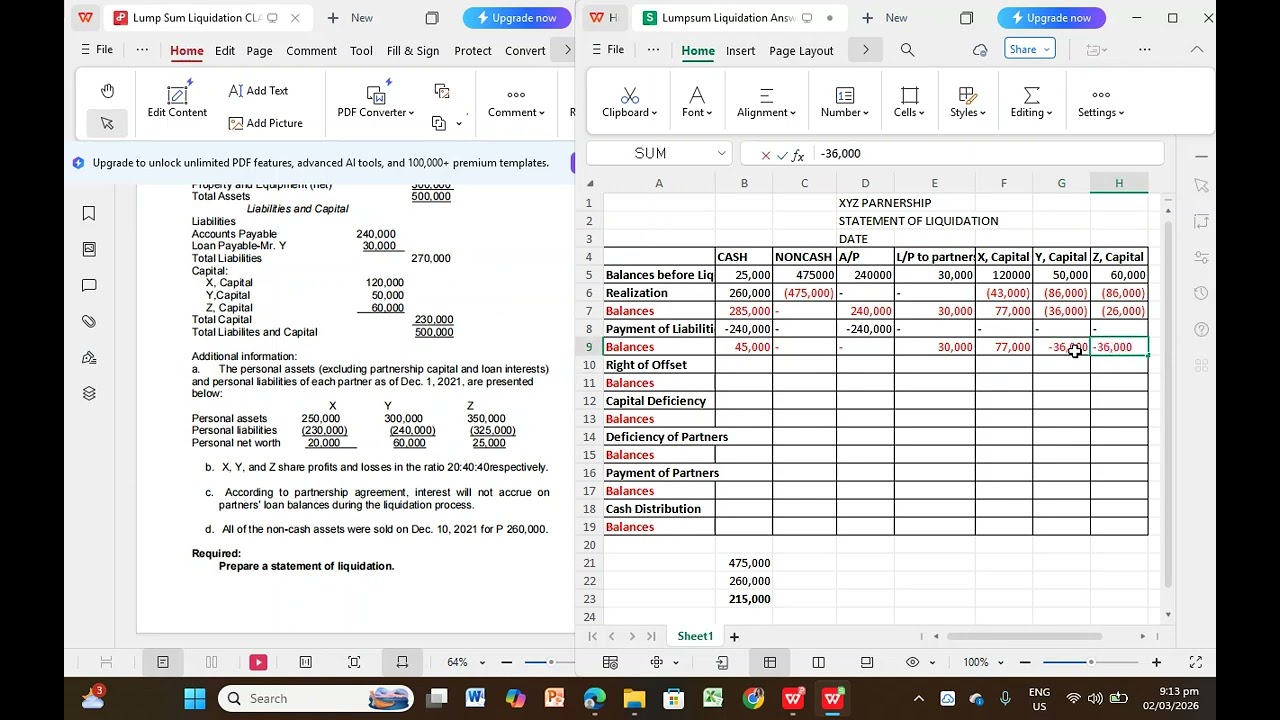Open the Bookmark panel in PDF sidebar

click(89, 213)
